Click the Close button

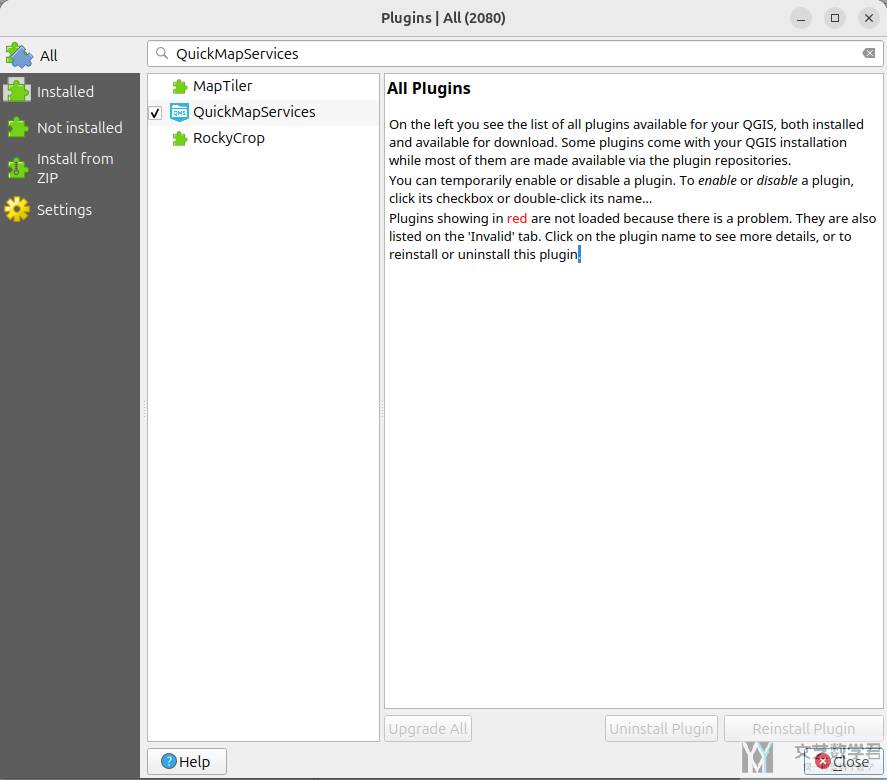(x=842, y=761)
